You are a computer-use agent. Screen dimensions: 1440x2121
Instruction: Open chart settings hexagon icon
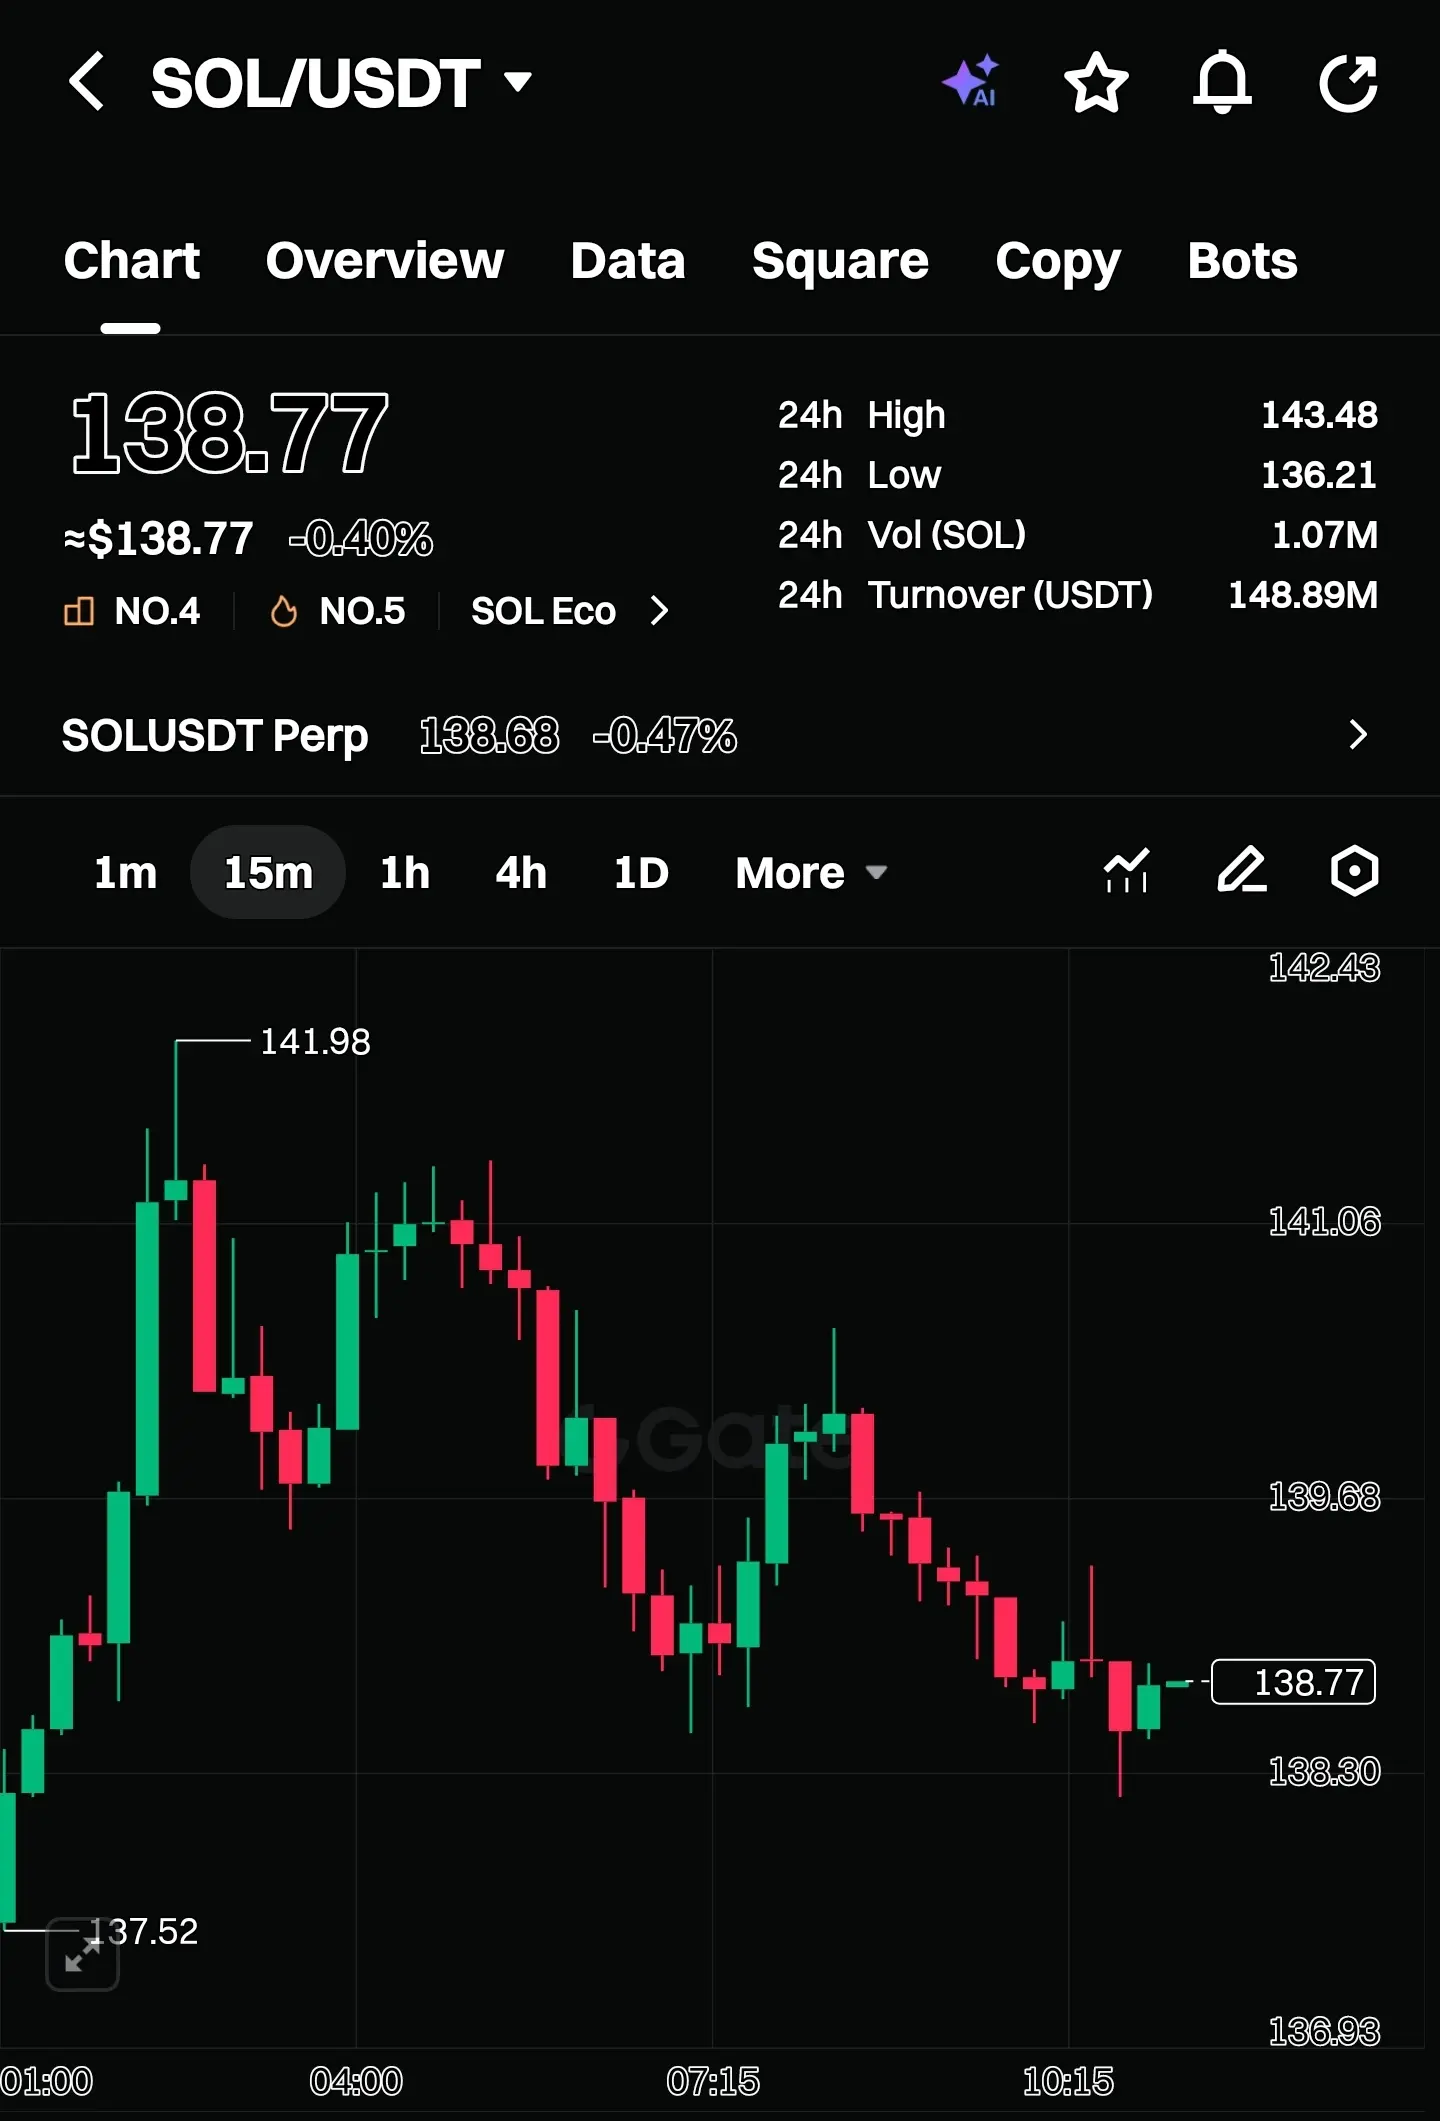click(x=1354, y=871)
